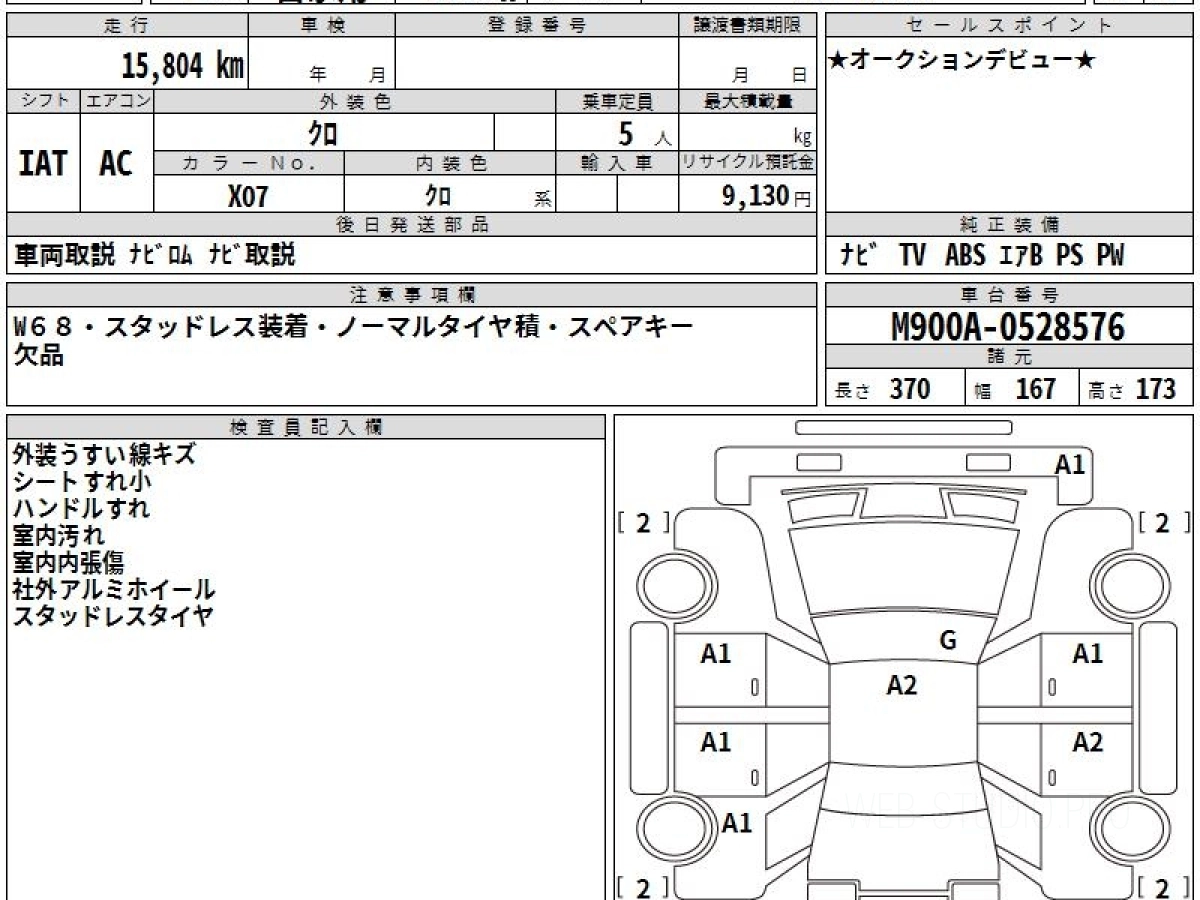Screen dimensions: 1200x900
Task: Select the ★オークションデビュー★ sales point text
Action: click(x=962, y=61)
